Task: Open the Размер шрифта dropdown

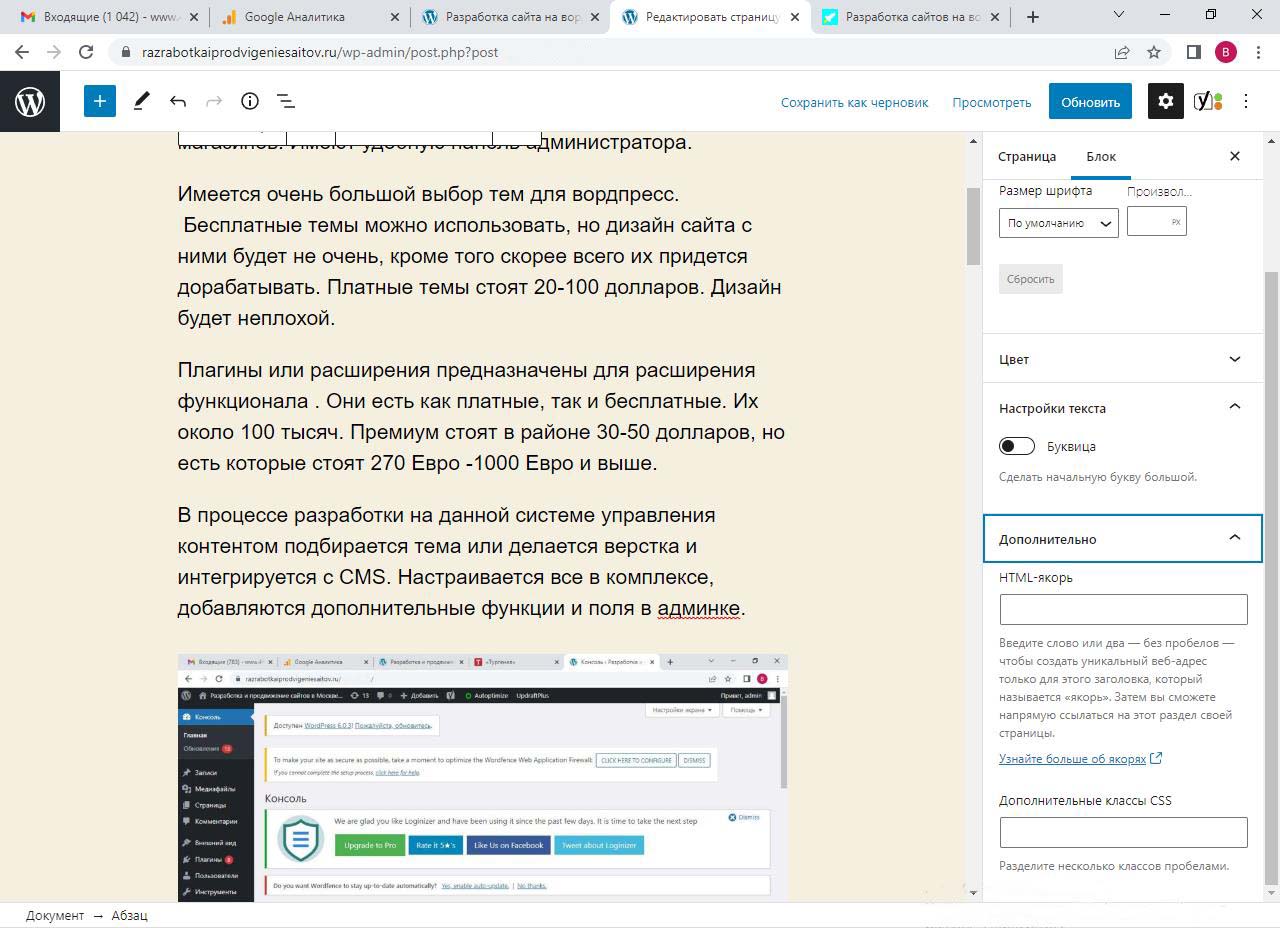Action: (x=1058, y=223)
